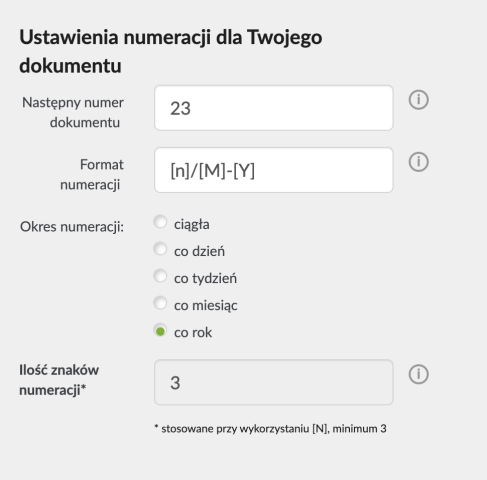Image resolution: width=487 pixels, height=480 pixels.
Task: Focus the next document number field showing 23
Action: click(274, 108)
